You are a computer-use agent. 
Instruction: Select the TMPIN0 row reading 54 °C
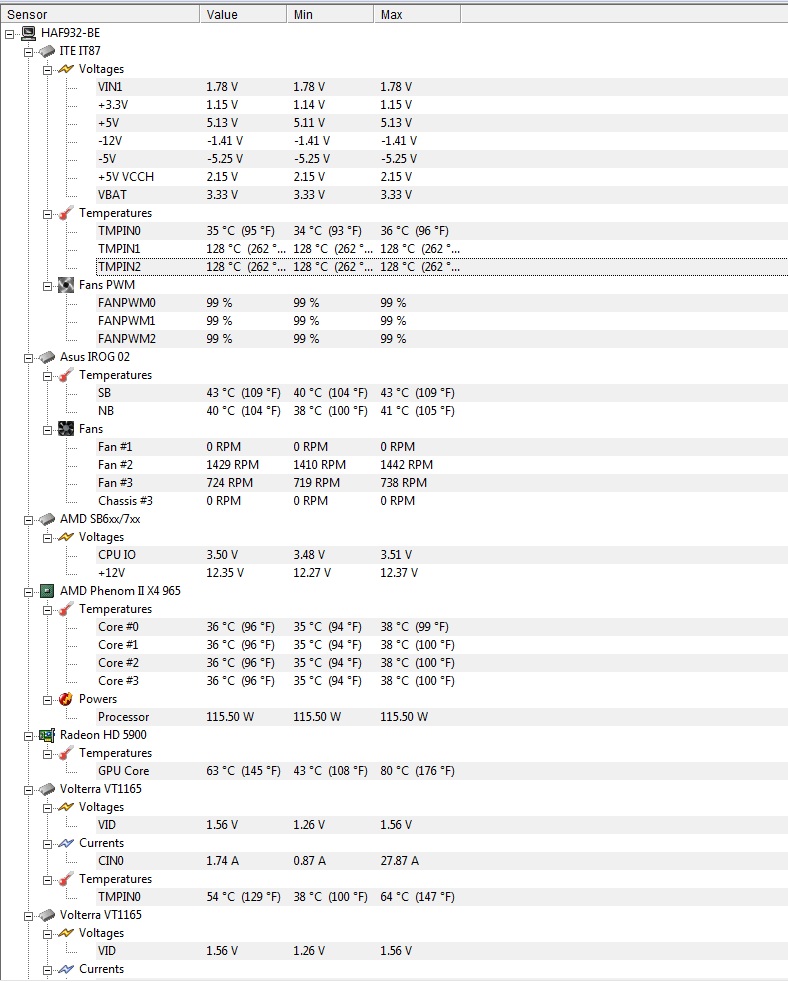pyautogui.click(x=442, y=897)
